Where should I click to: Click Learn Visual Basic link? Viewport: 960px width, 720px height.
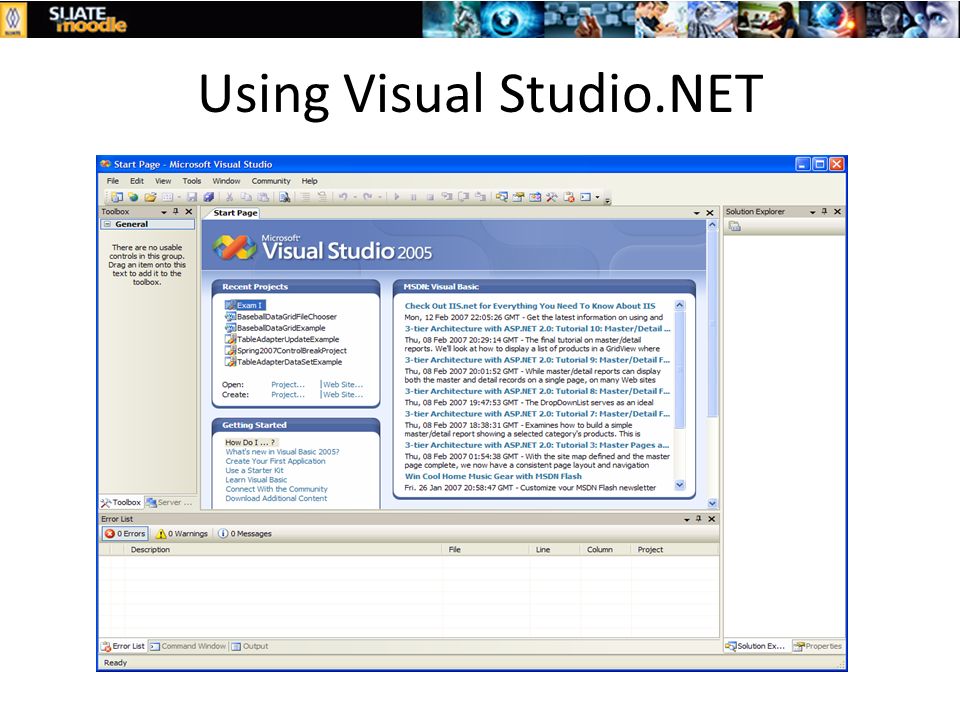pyautogui.click(x=256, y=480)
